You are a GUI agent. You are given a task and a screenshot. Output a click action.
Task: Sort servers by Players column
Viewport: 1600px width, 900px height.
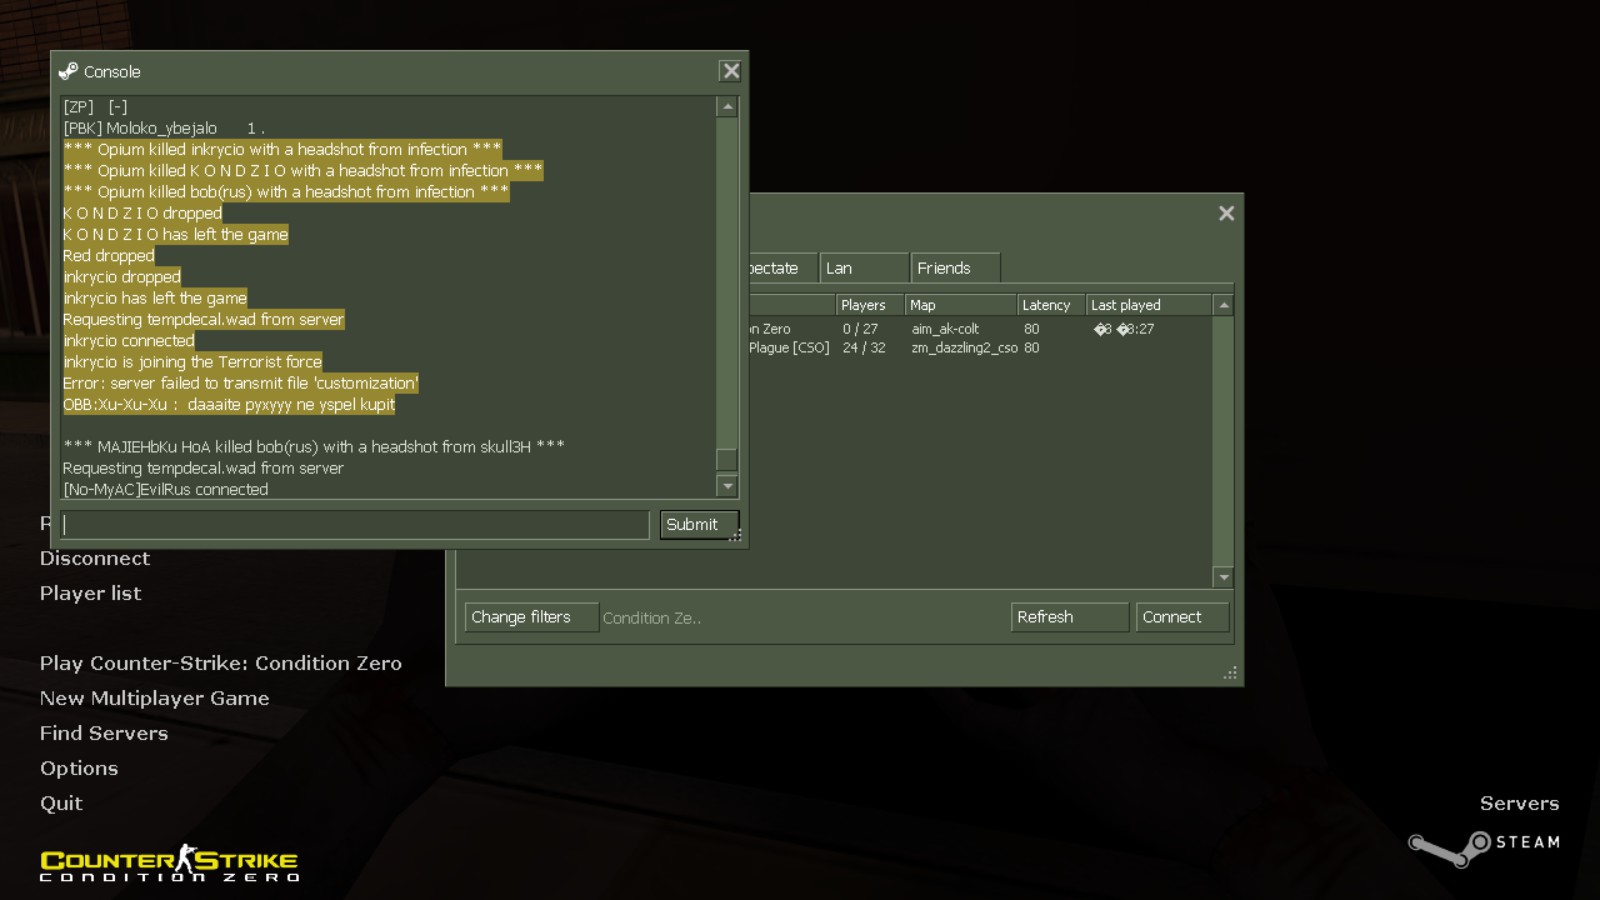pyautogui.click(x=868, y=305)
